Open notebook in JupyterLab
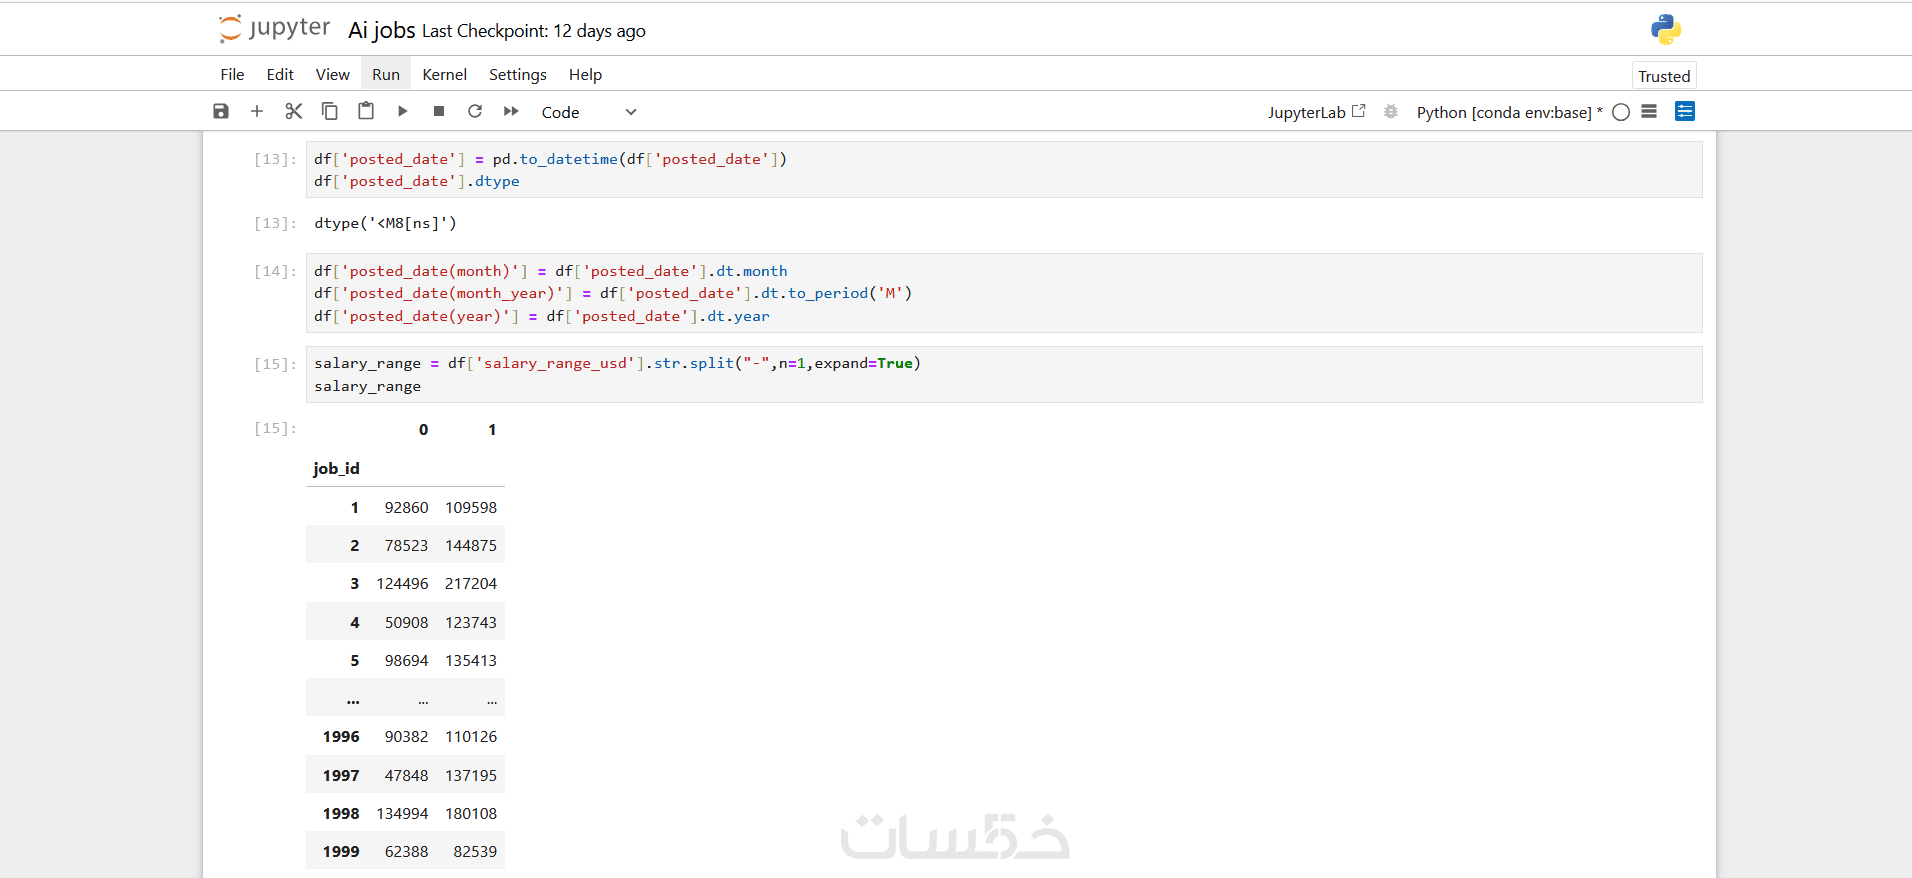 [1316, 112]
